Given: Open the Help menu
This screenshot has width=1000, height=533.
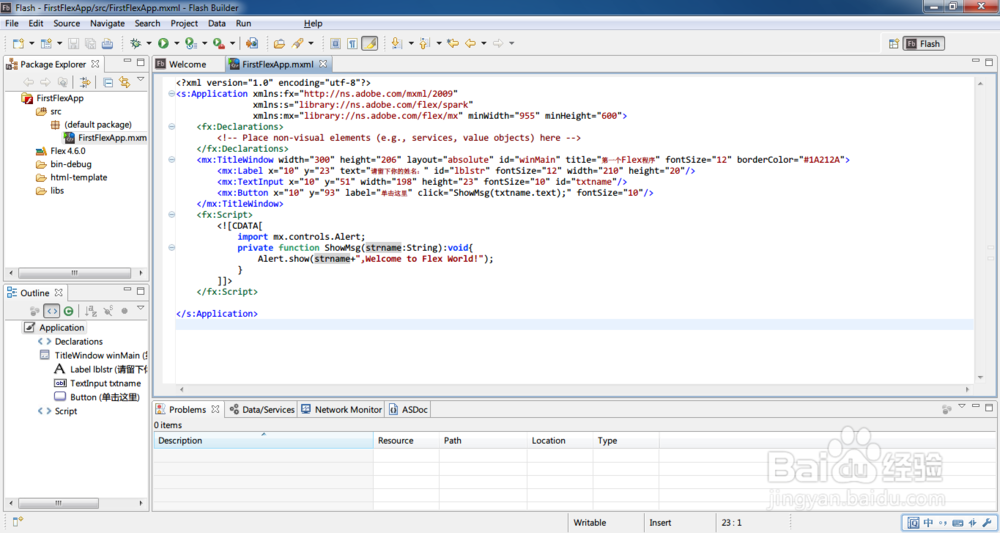Looking at the screenshot, I should point(313,23).
